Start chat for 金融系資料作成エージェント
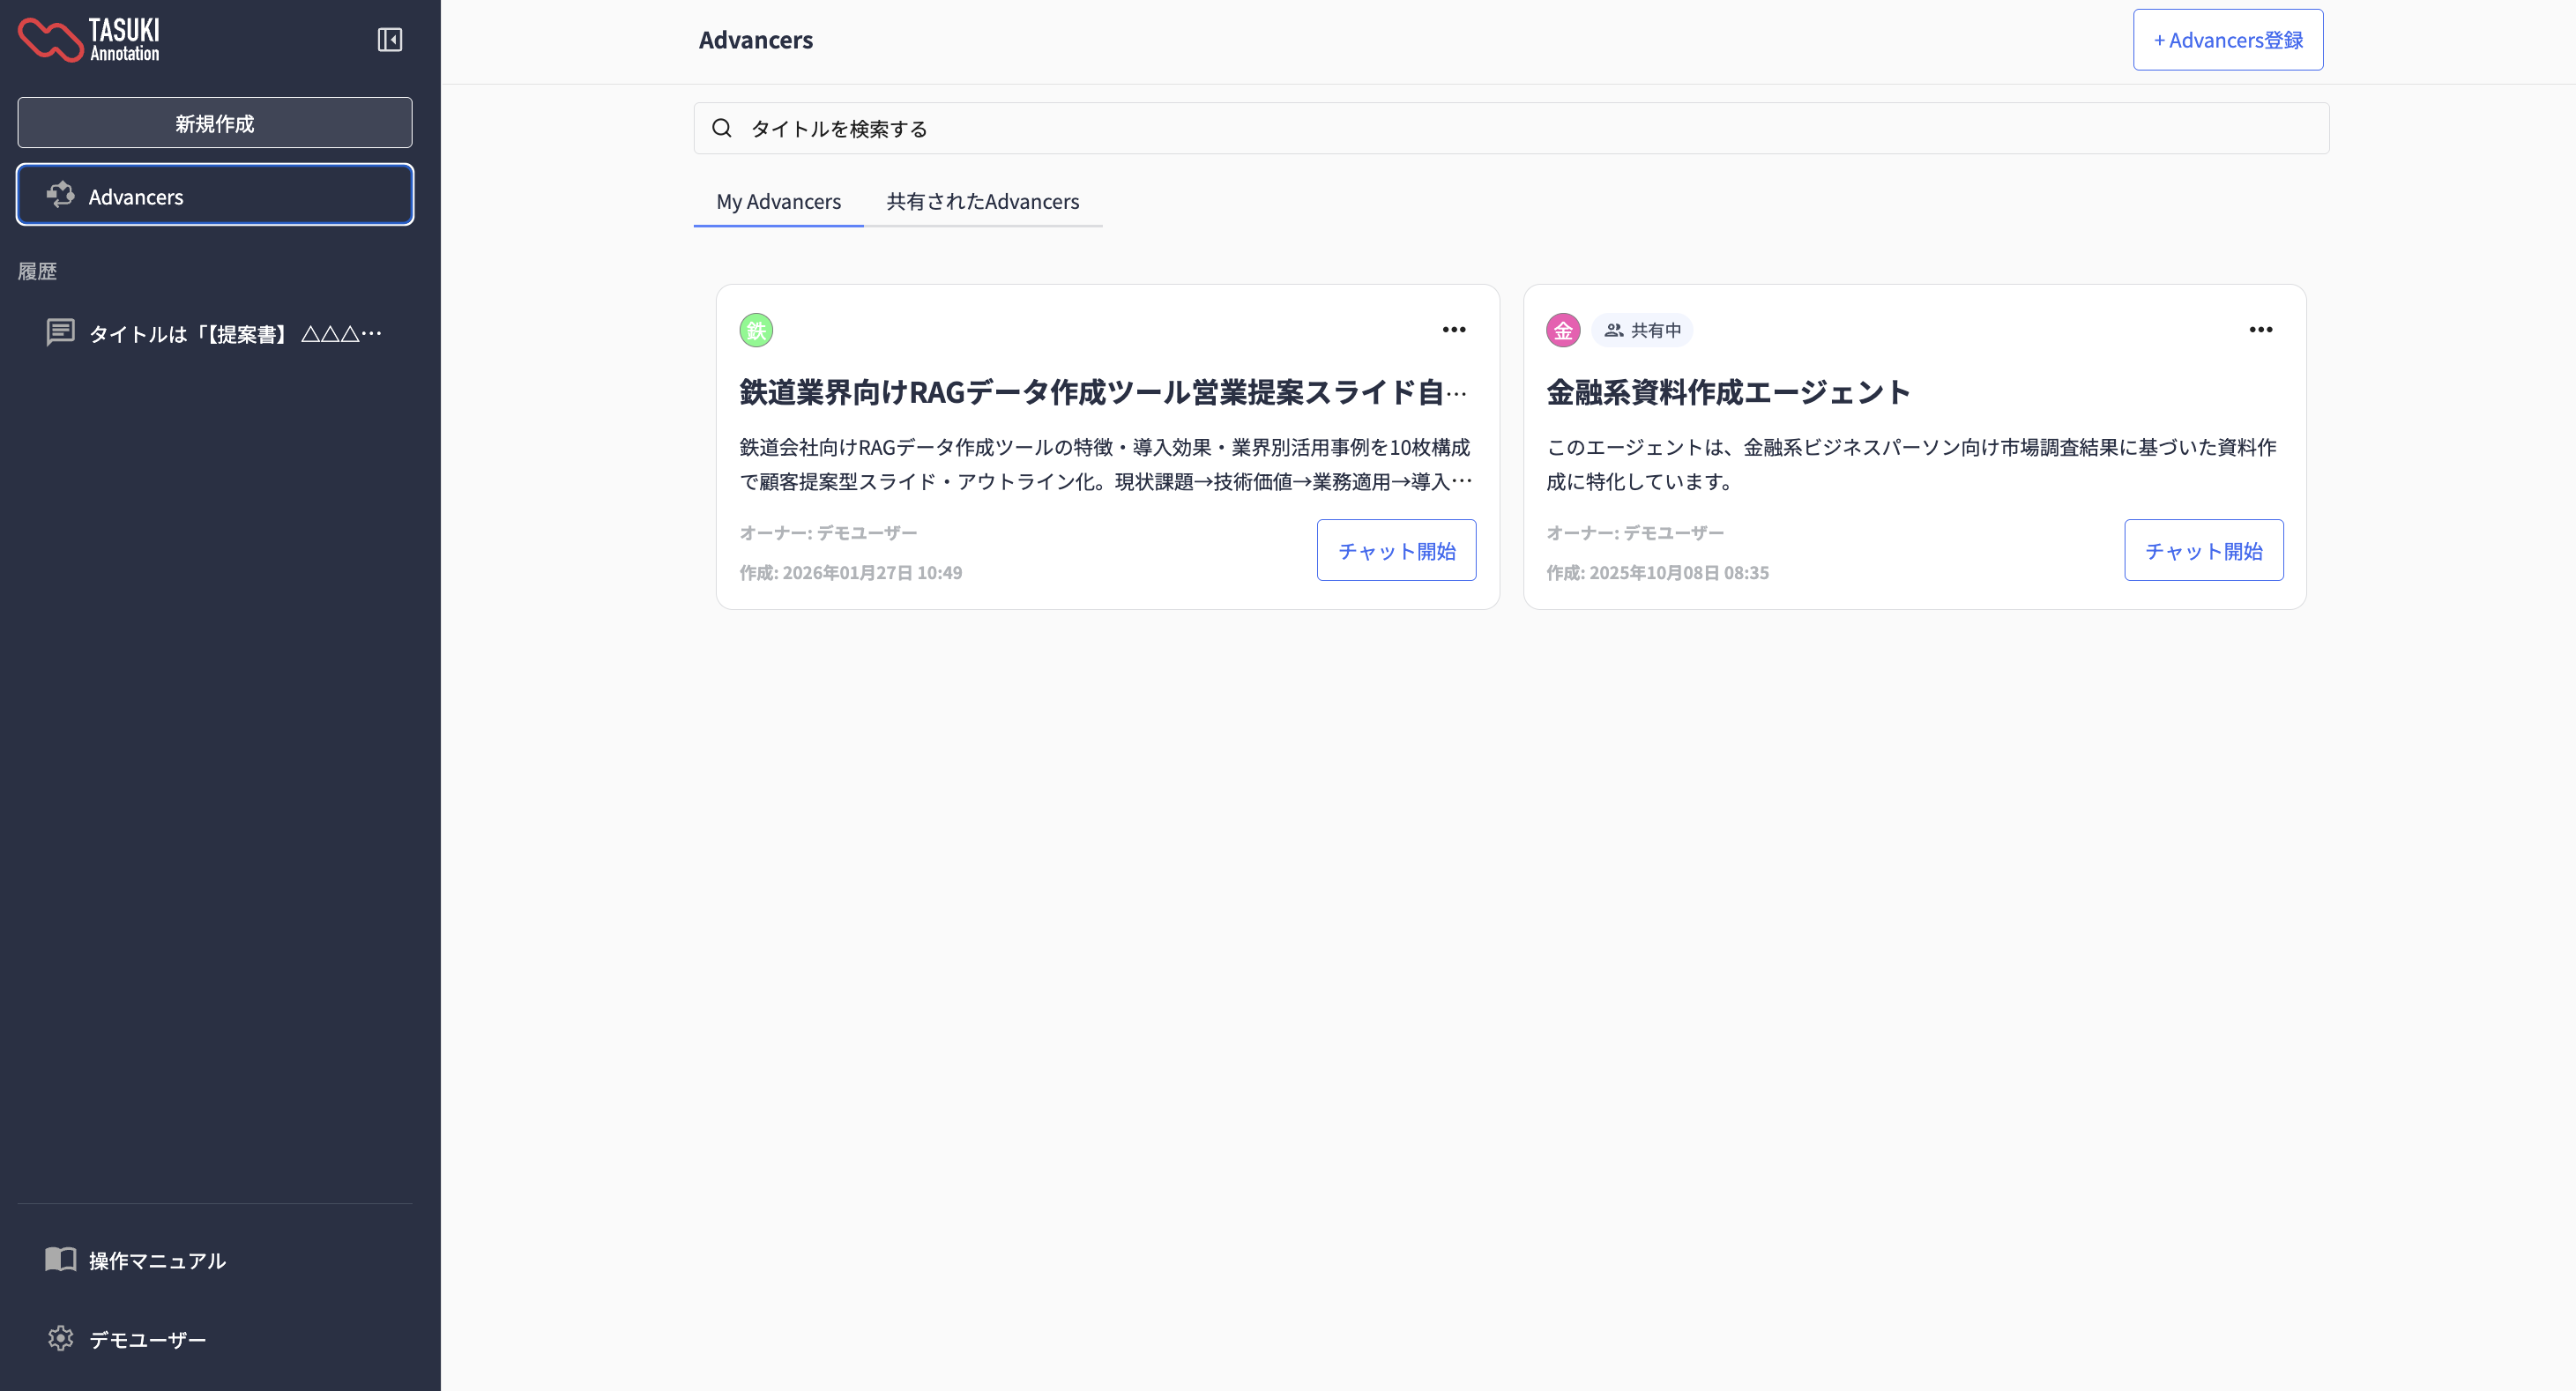2576x1391 pixels. coord(2203,550)
